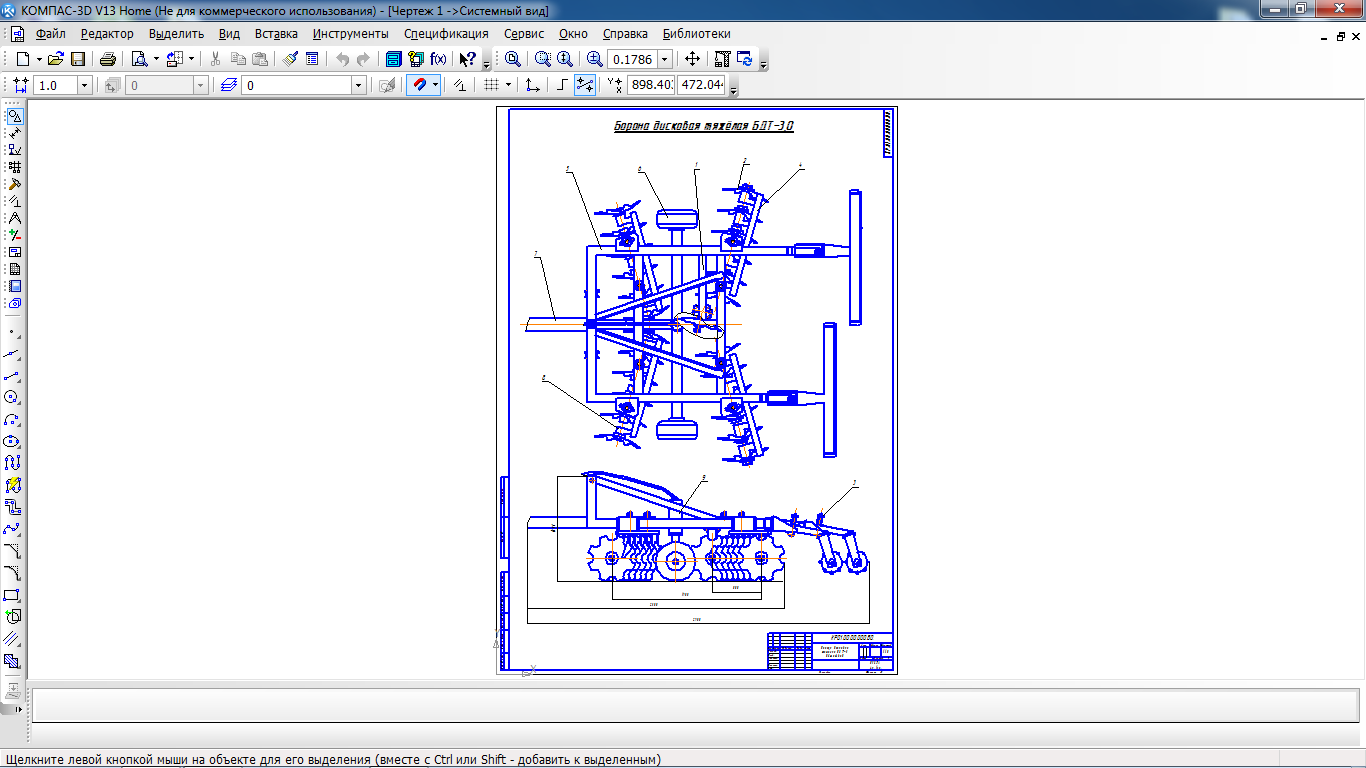
Task: Click the scissors cut icon
Action: coord(215,59)
